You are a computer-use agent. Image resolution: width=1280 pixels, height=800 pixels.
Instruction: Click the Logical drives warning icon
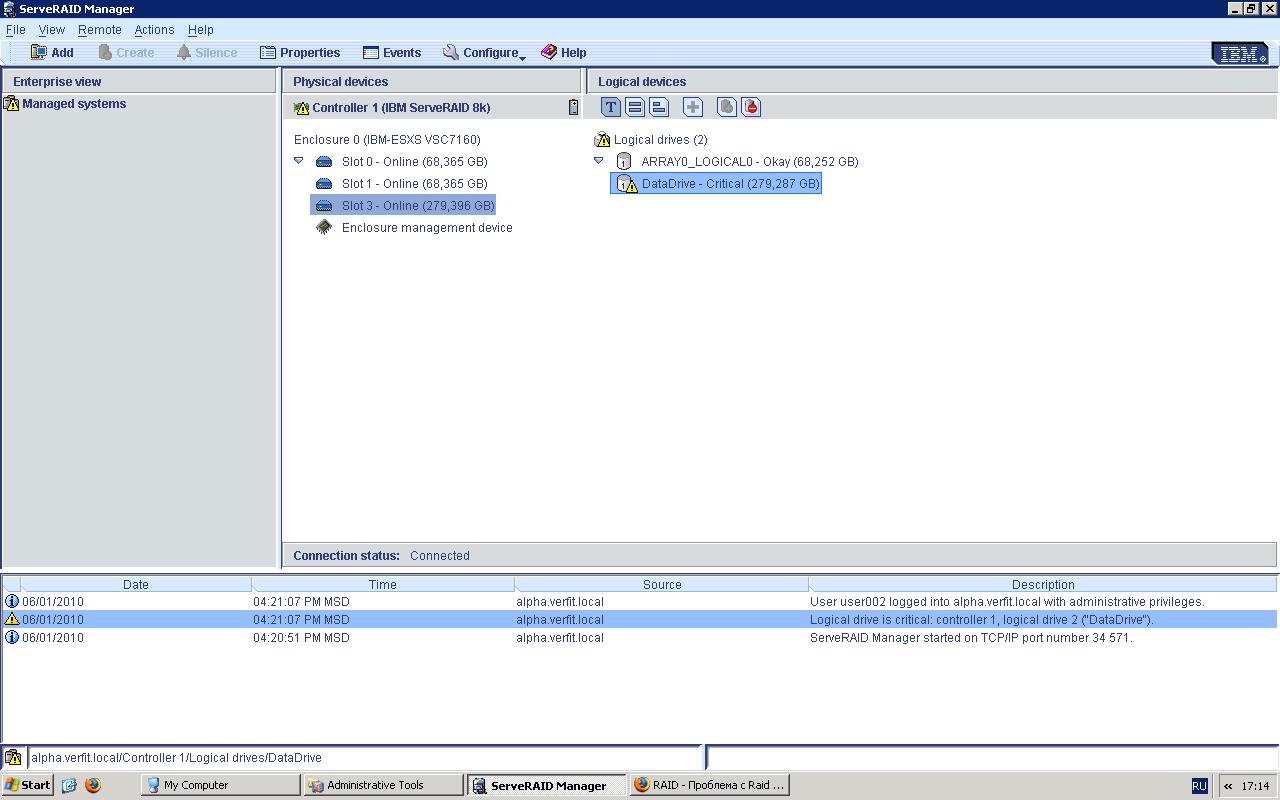coord(602,140)
